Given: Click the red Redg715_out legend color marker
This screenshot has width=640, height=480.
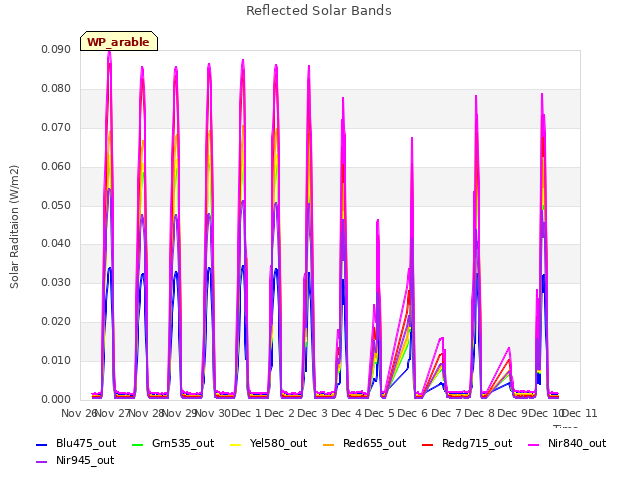Looking at the screenshot, I should [x=427, y=444].
